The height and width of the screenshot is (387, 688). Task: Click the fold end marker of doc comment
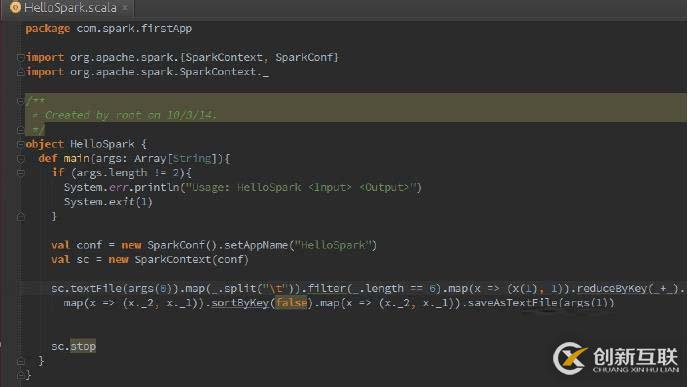tap(21, 130)
